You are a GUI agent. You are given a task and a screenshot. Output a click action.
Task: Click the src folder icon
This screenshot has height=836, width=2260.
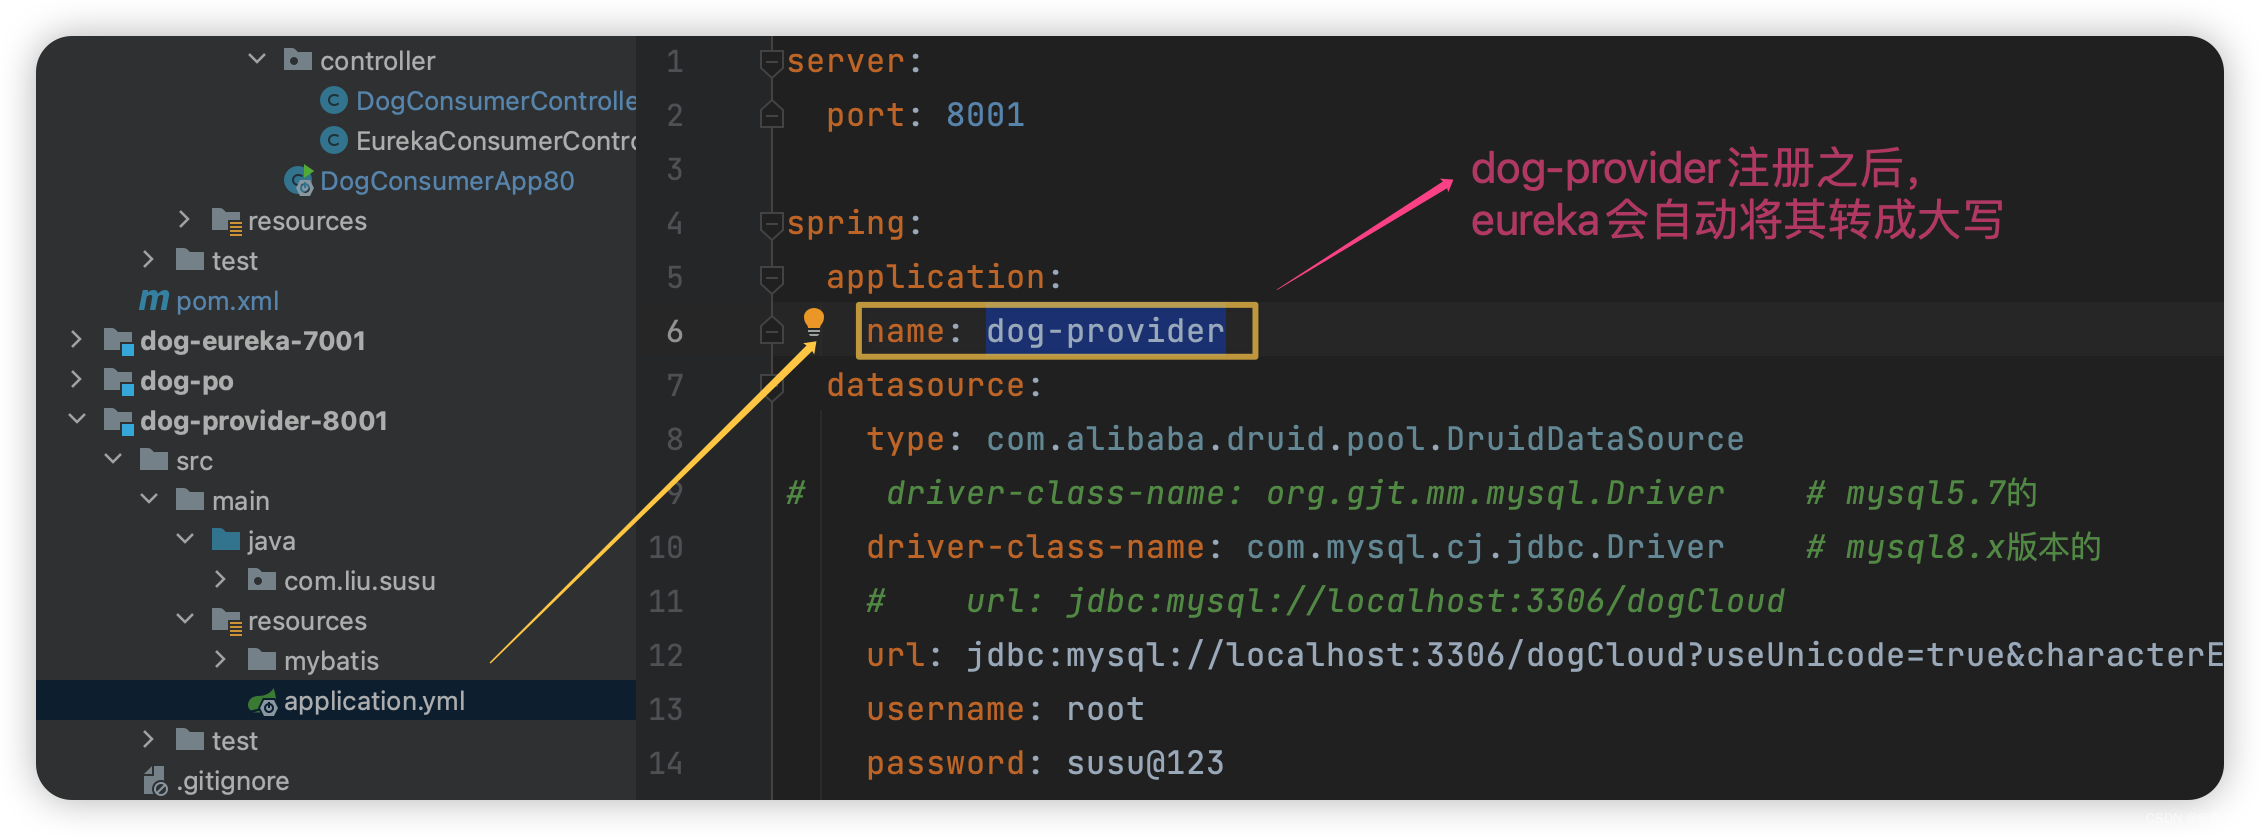pos(154,460)
